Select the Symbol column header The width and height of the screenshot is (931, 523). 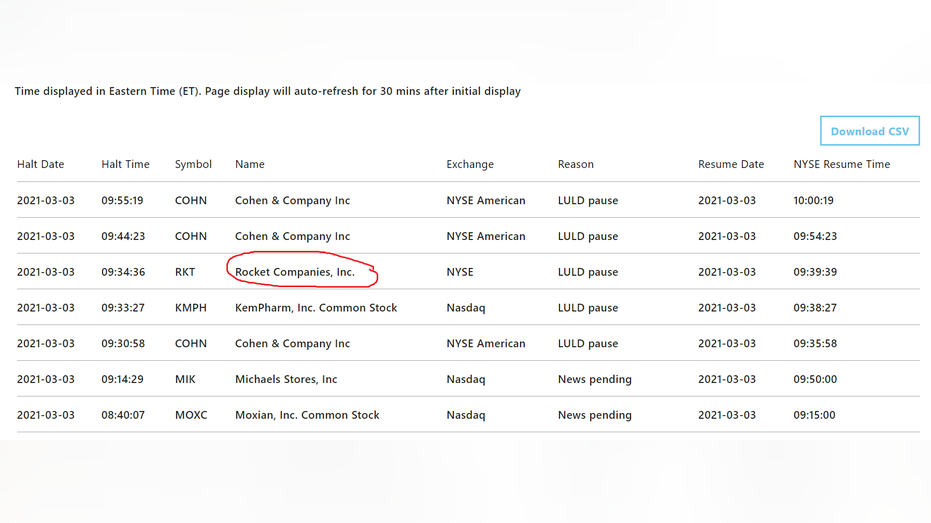[x=193, y=164]
